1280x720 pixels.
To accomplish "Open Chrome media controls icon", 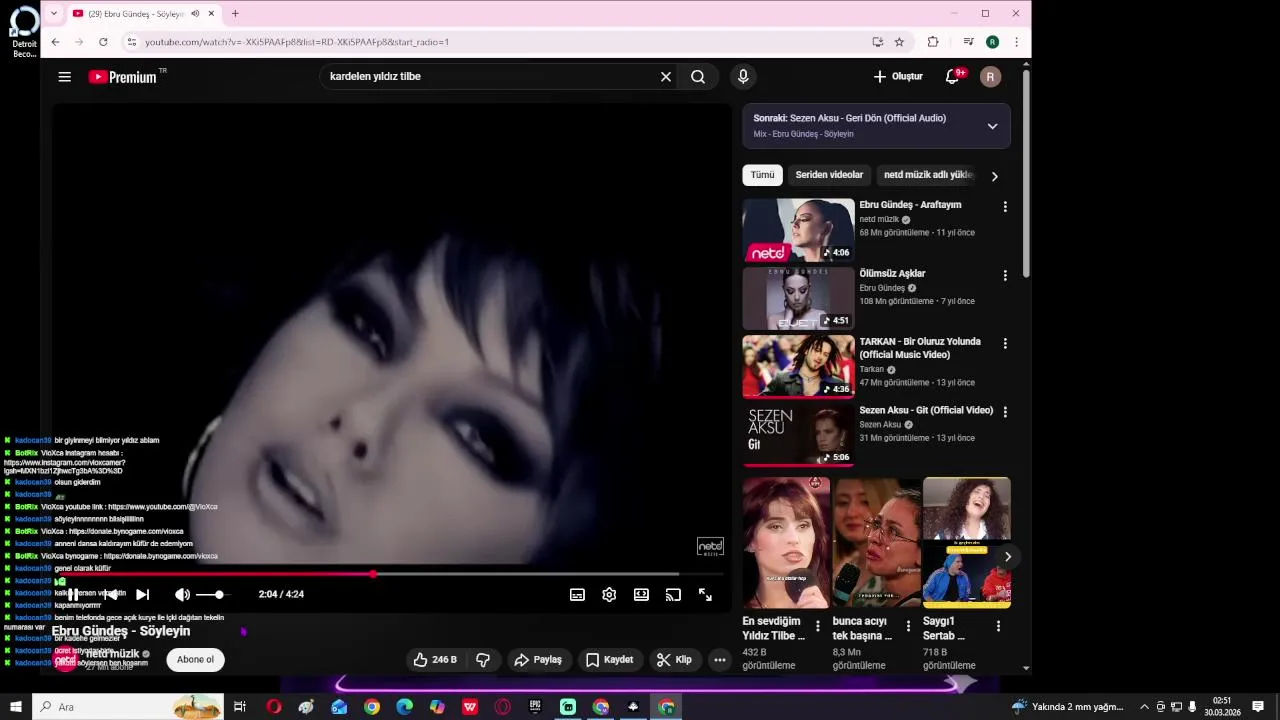I will pos(968,42).
